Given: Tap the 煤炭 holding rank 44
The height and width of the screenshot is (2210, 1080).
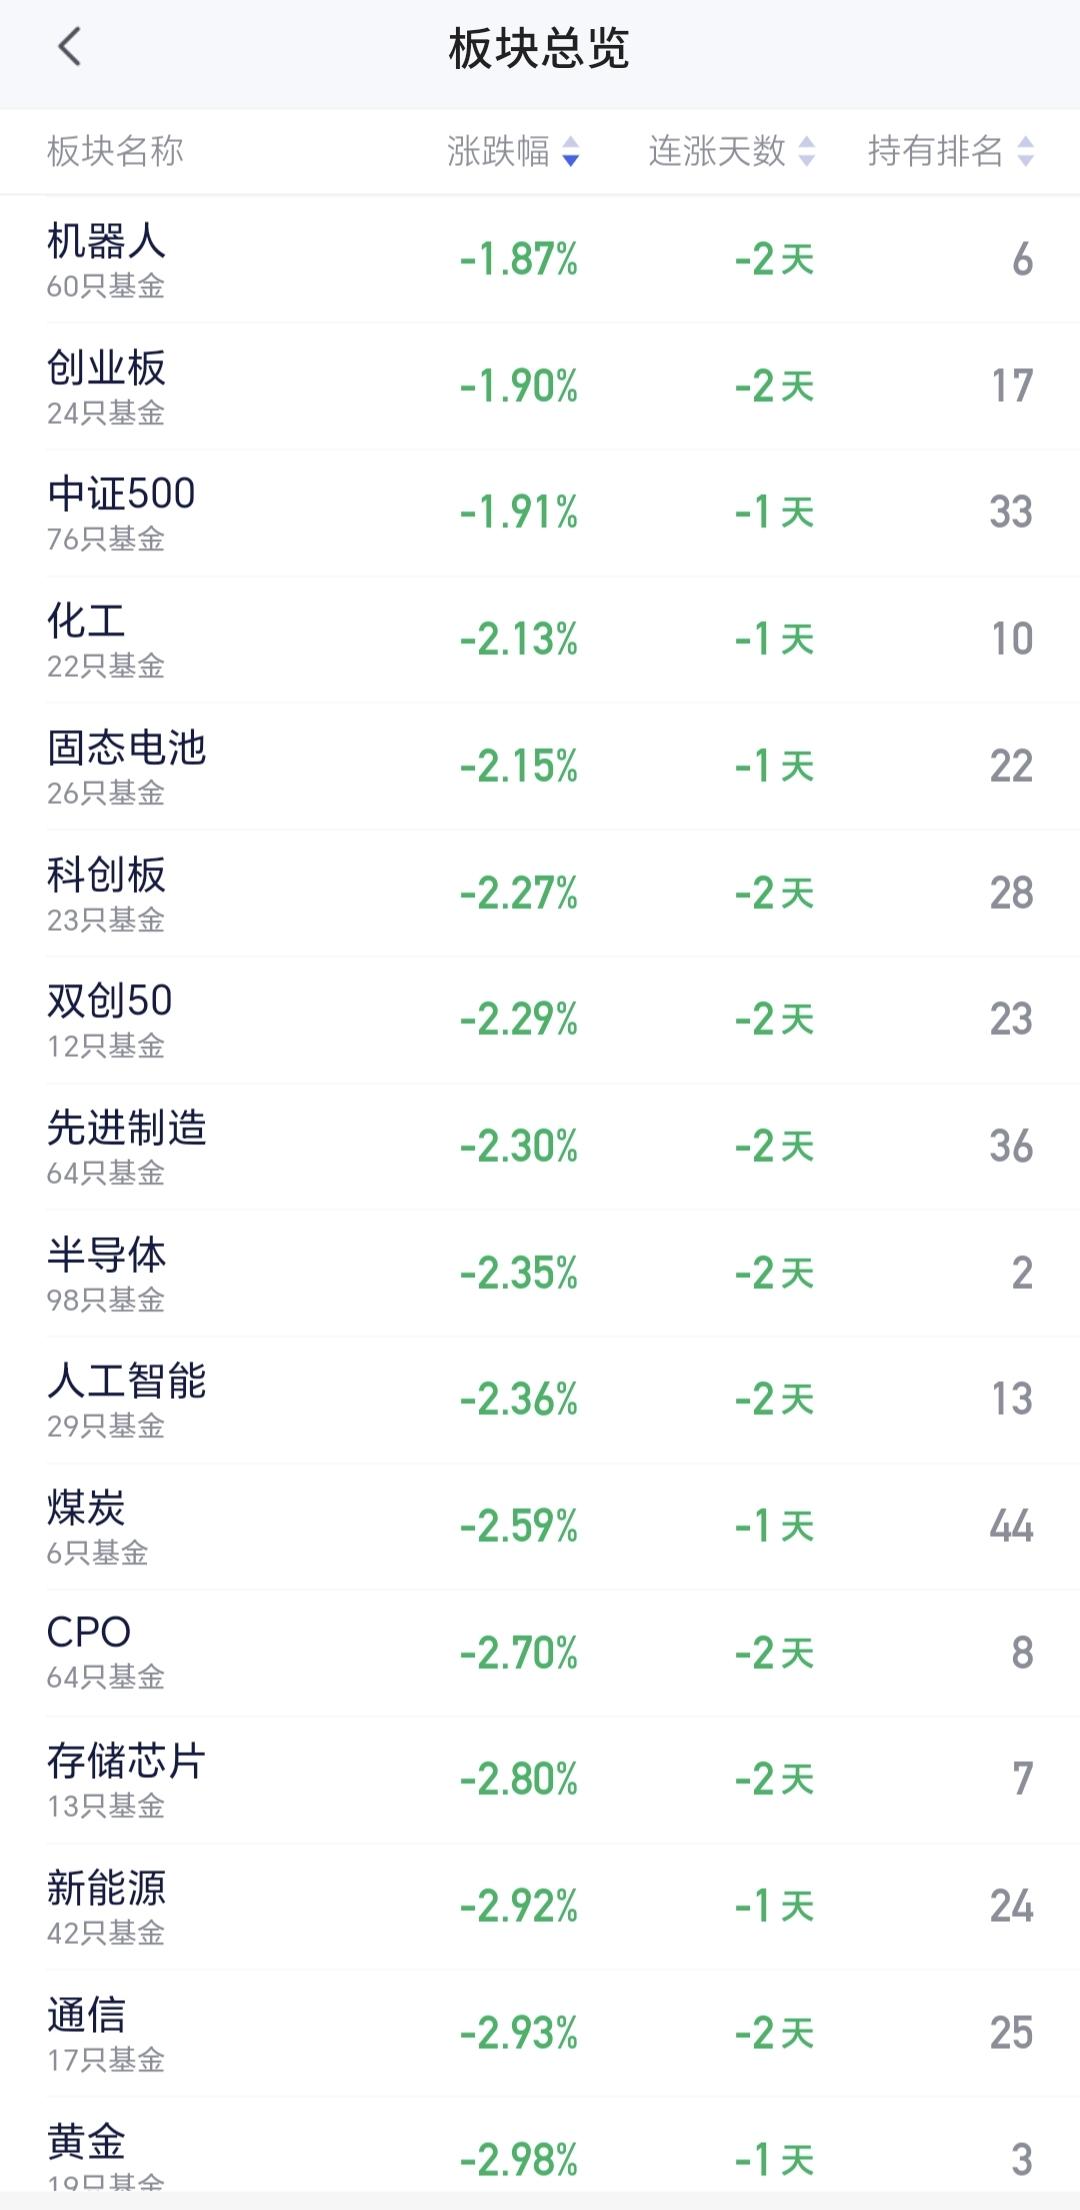Looking at the screenshot, I should click(1011, 1526).
